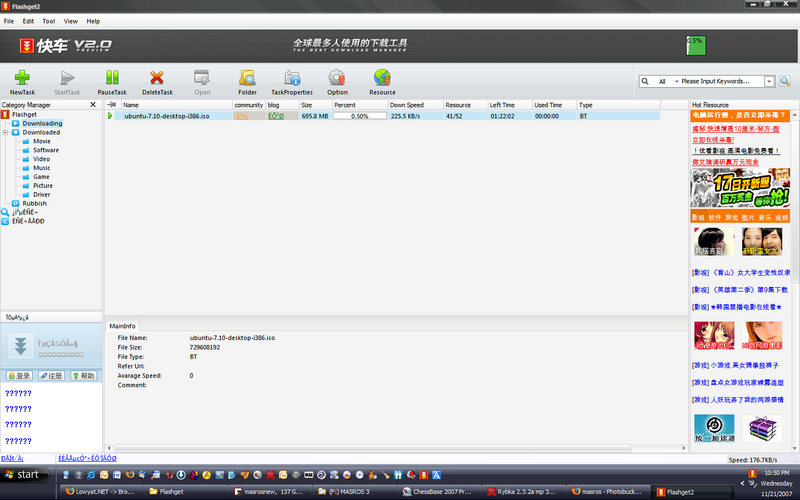Viewport: 800px width, 500px height.
Task: Type in the keywords search field
Action: 721,81
